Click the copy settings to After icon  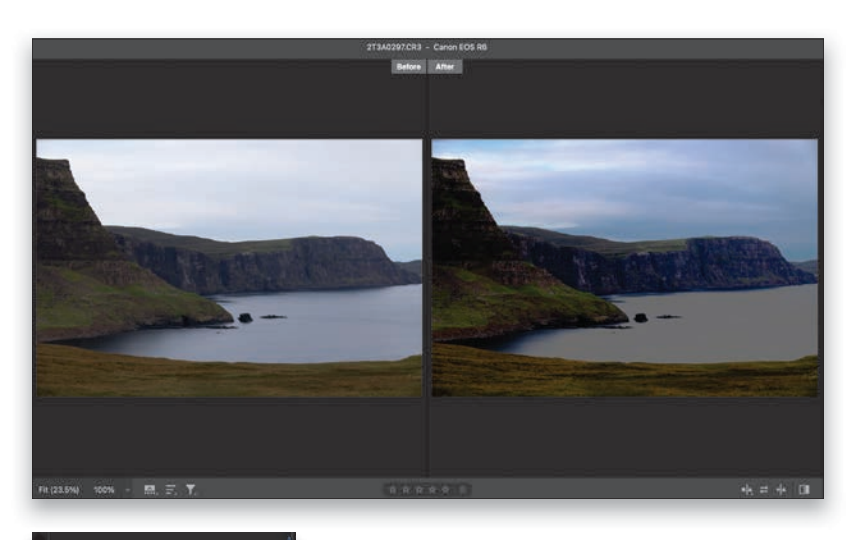click(x=746, y=490)
